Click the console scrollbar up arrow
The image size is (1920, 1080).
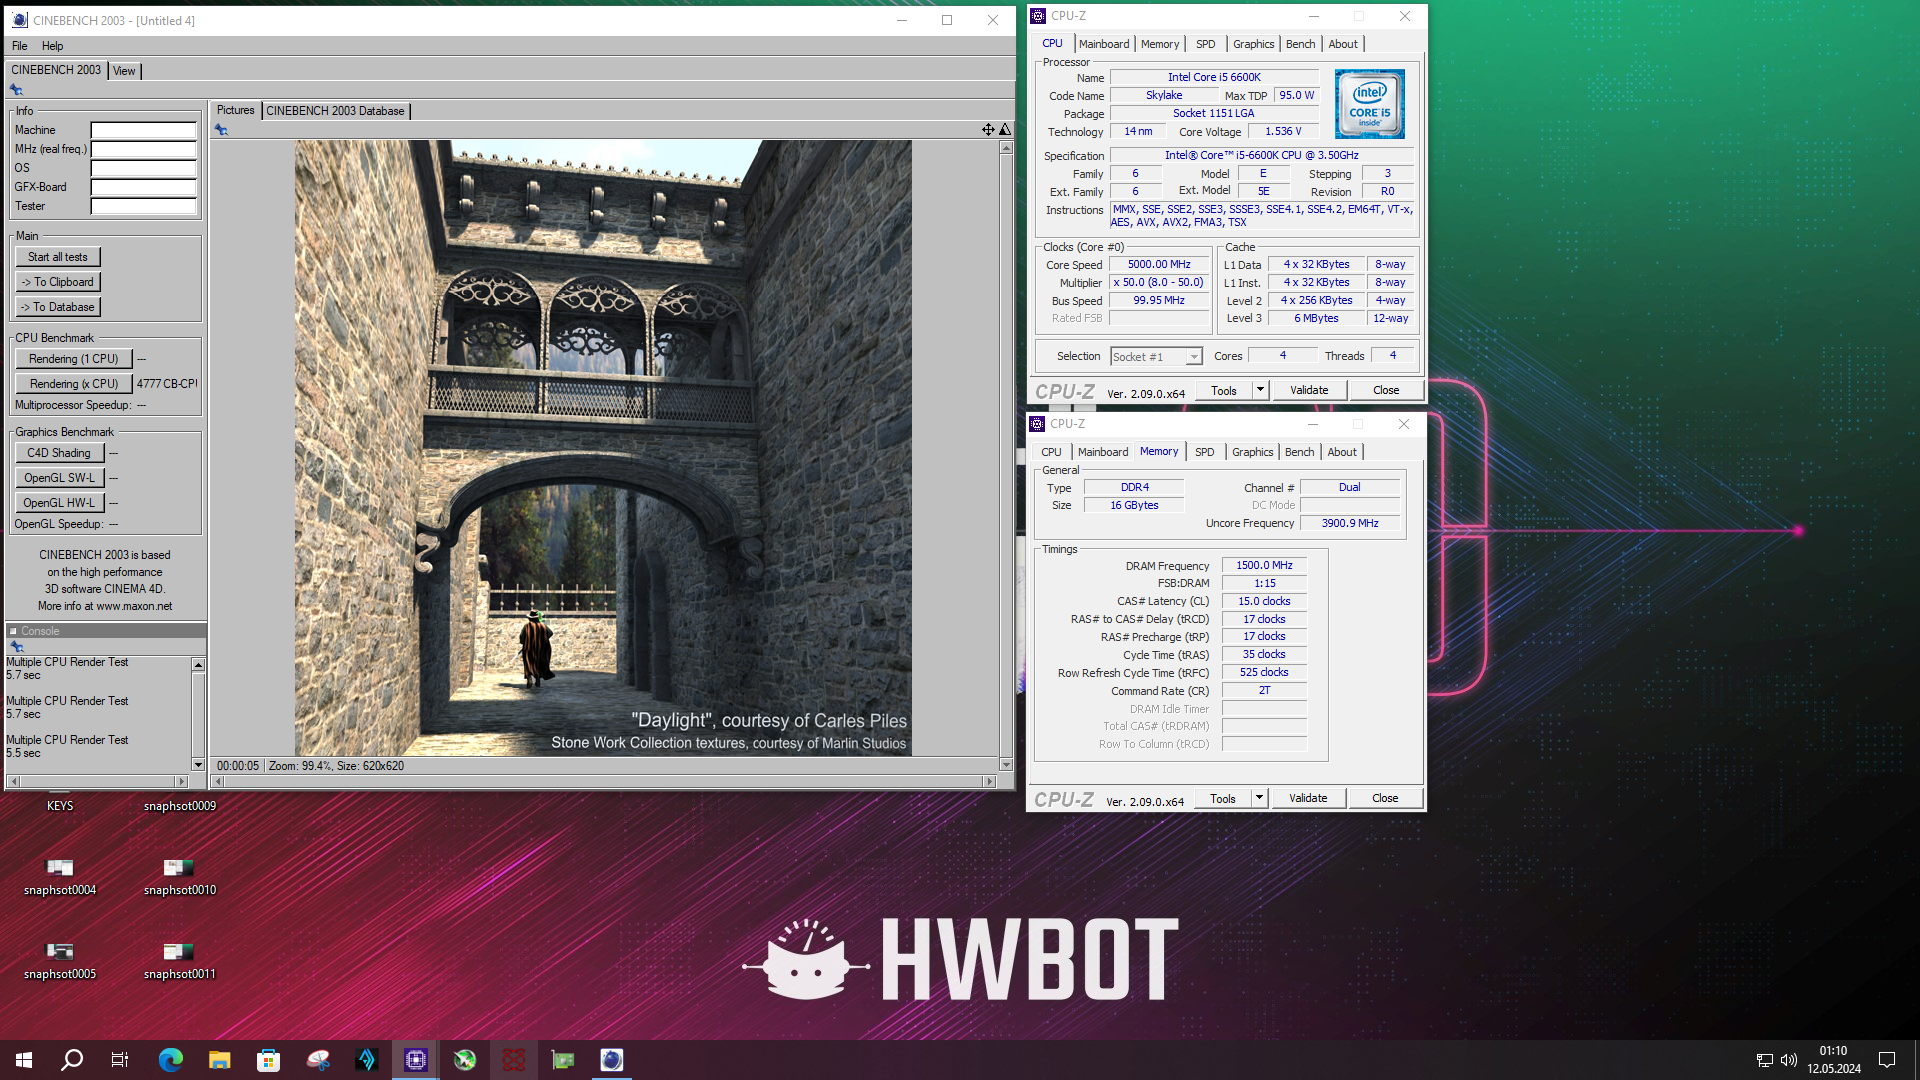198,665
